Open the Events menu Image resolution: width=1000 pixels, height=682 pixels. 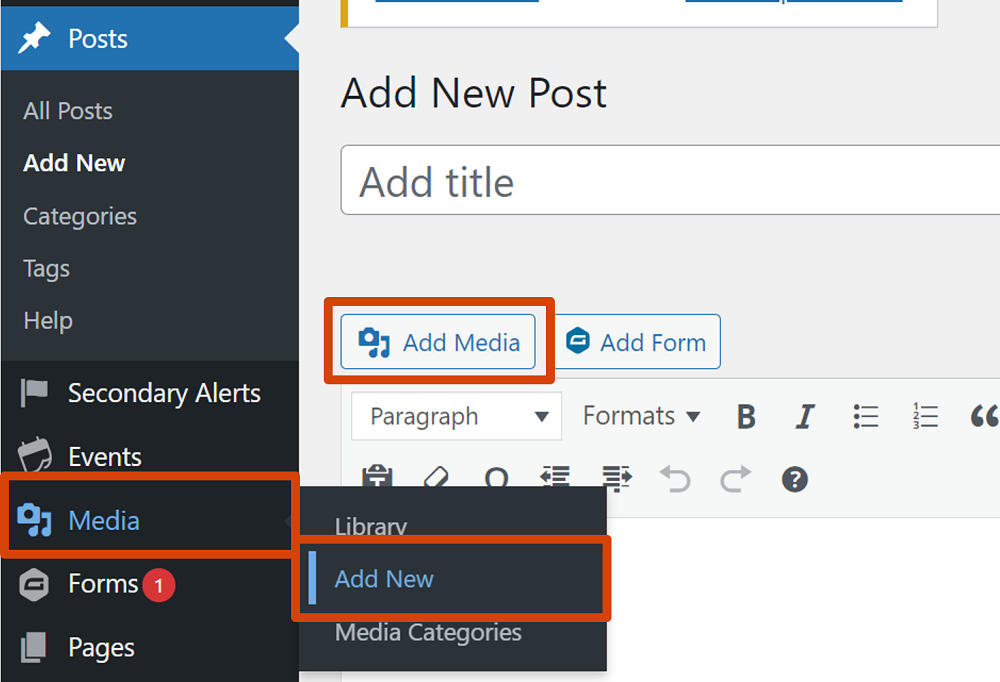105,457
